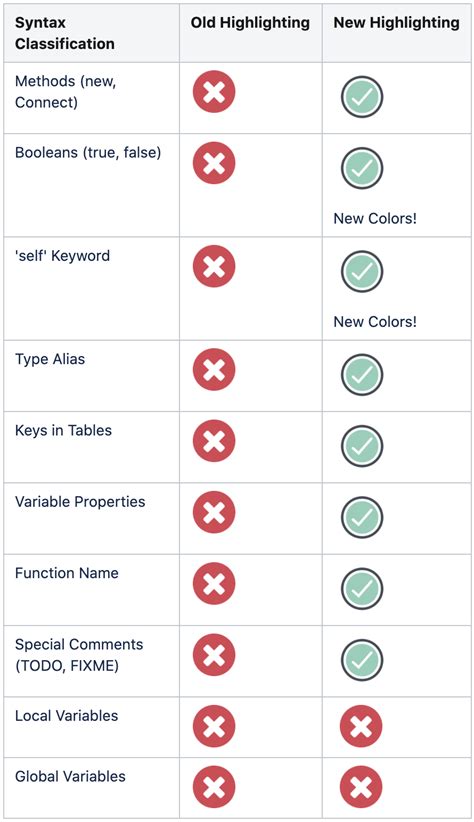Click red X under New Highlighting for Local Variables

pyautogui.click(x=362, y=726)
